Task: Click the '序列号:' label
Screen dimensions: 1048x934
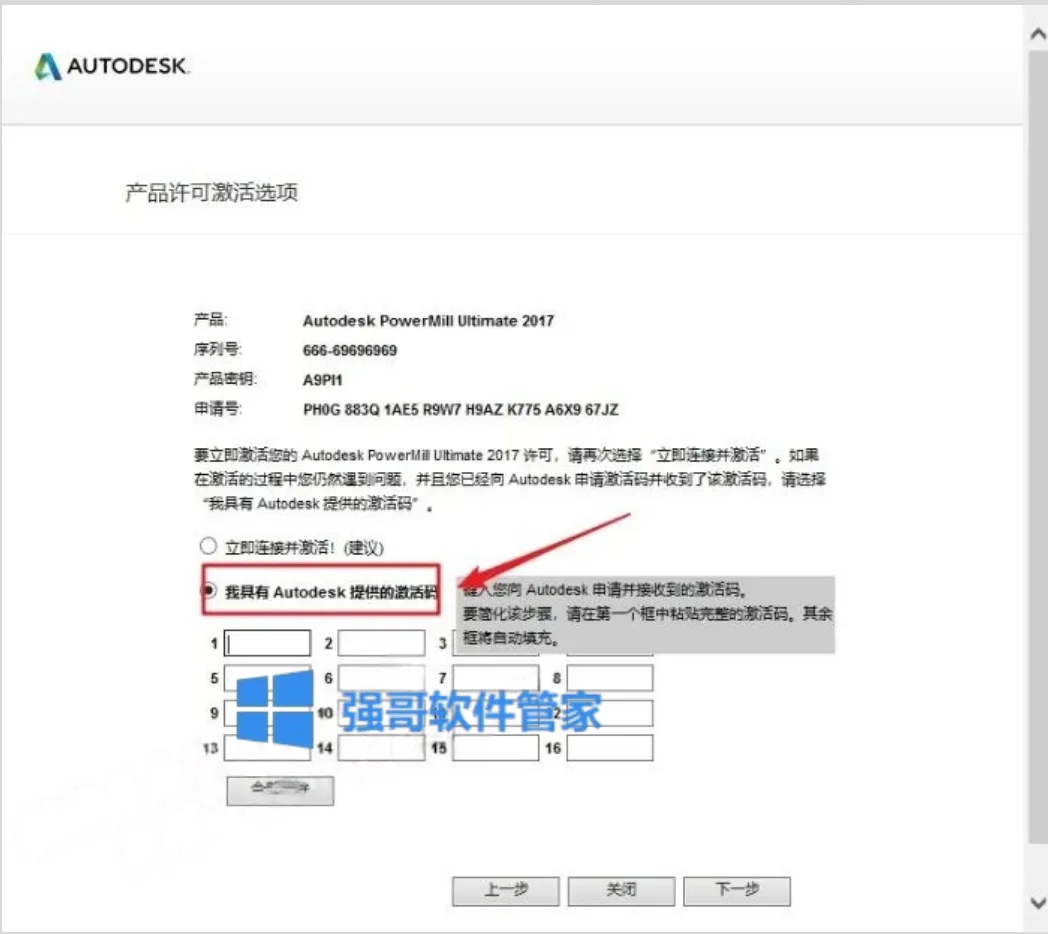Action: [218, 350]
